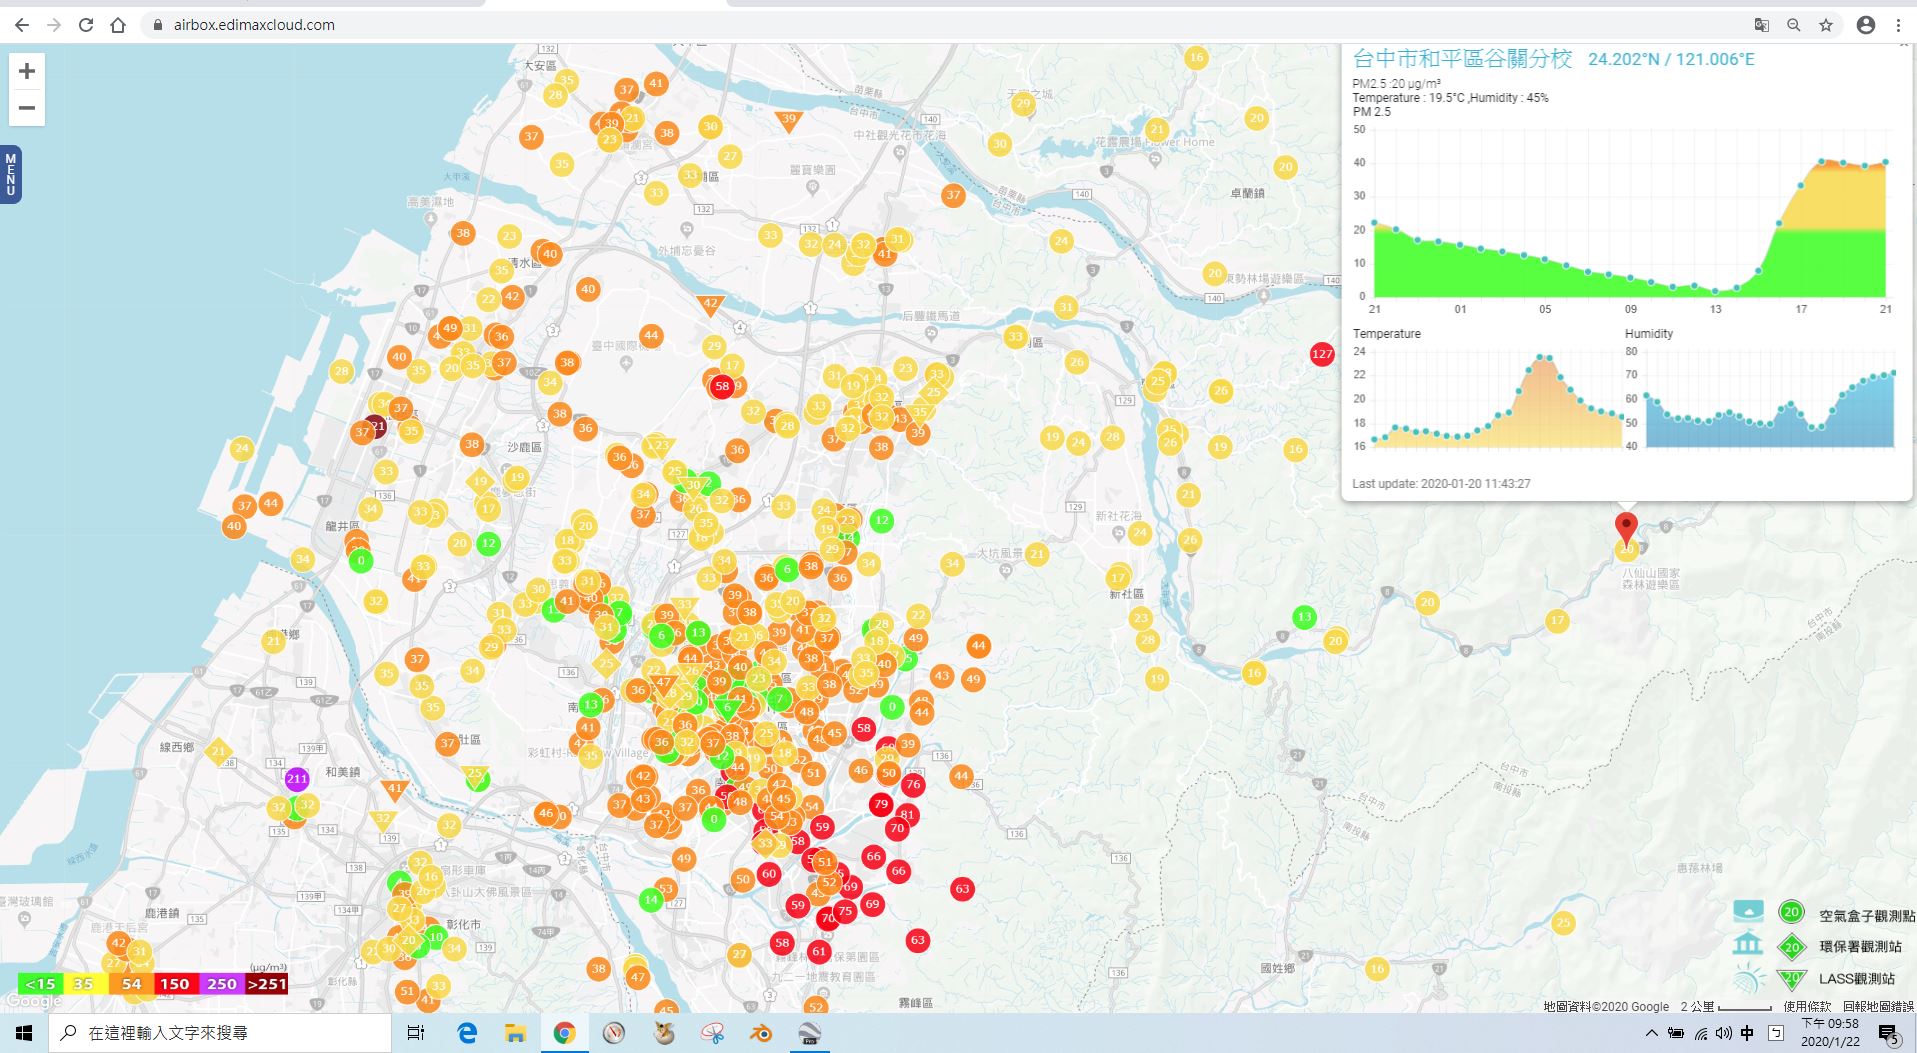
Task: Go back with browser back arrow
Action: coord(22,25)
